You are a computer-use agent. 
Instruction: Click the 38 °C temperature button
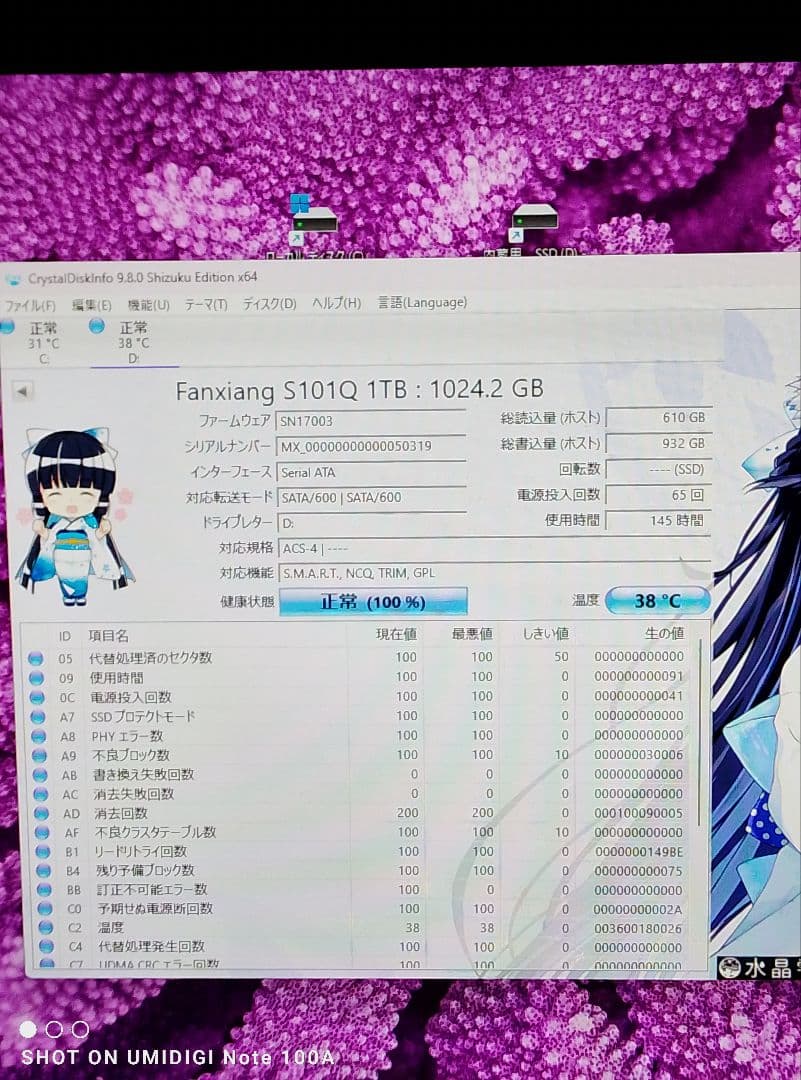coord(657,601)
